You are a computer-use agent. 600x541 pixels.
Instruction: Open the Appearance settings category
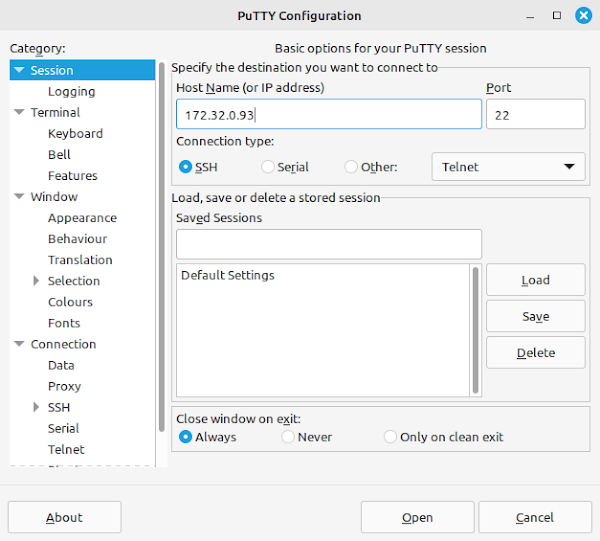[x=82, y=218]
